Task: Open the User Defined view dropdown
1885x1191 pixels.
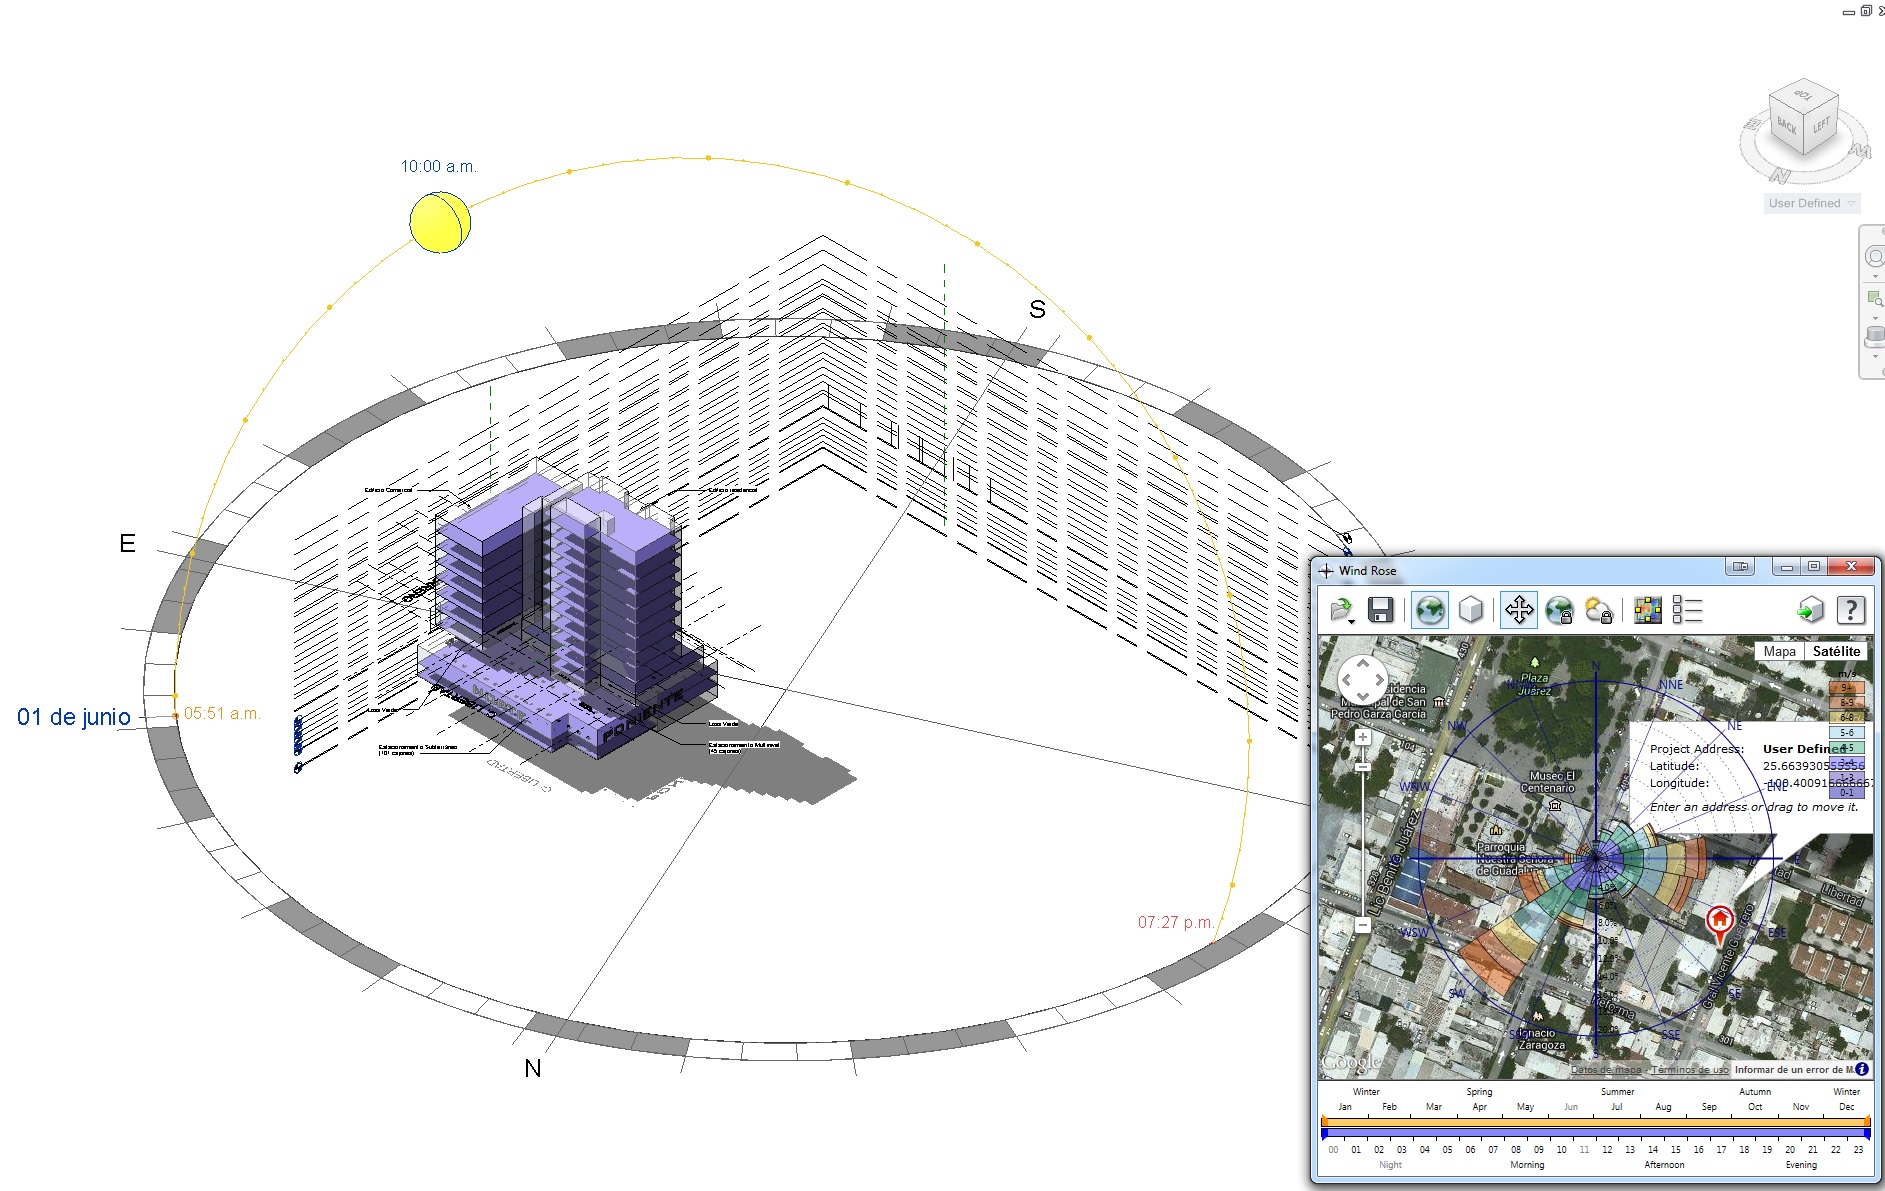Action: pyautogui.click(x=1812, y=203)
